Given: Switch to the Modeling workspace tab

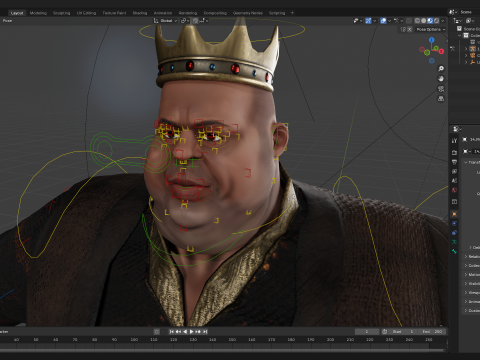Looking at the screenshot, I should (x=38, y=13).
